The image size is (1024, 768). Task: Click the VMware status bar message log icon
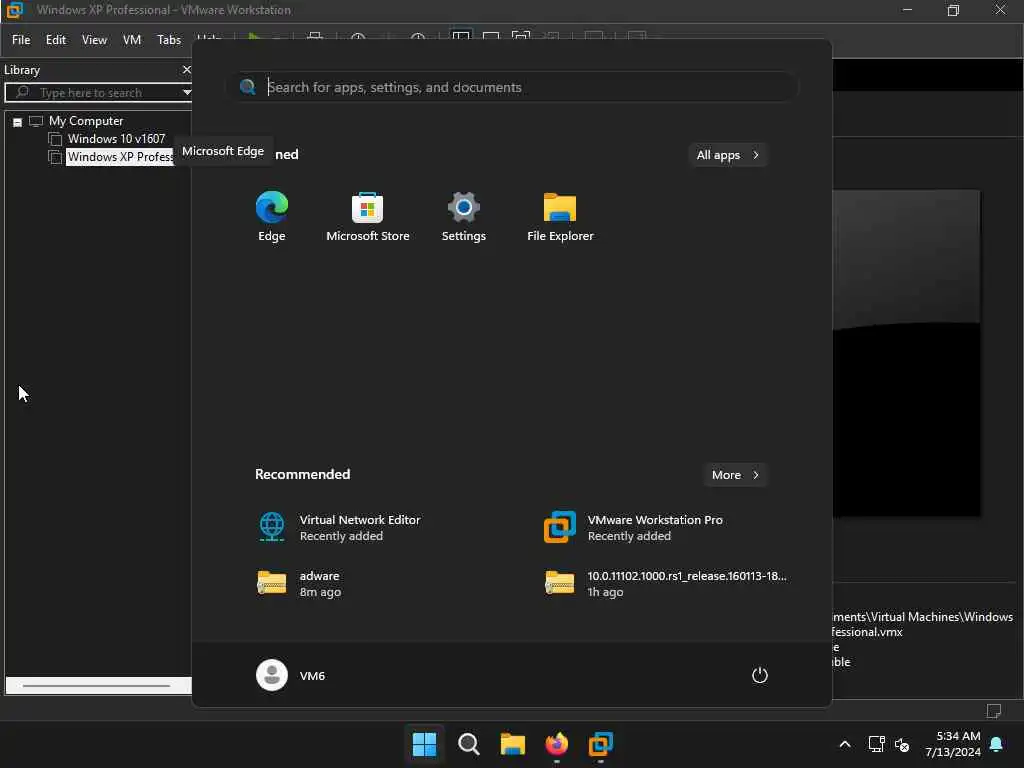[993, 711]
